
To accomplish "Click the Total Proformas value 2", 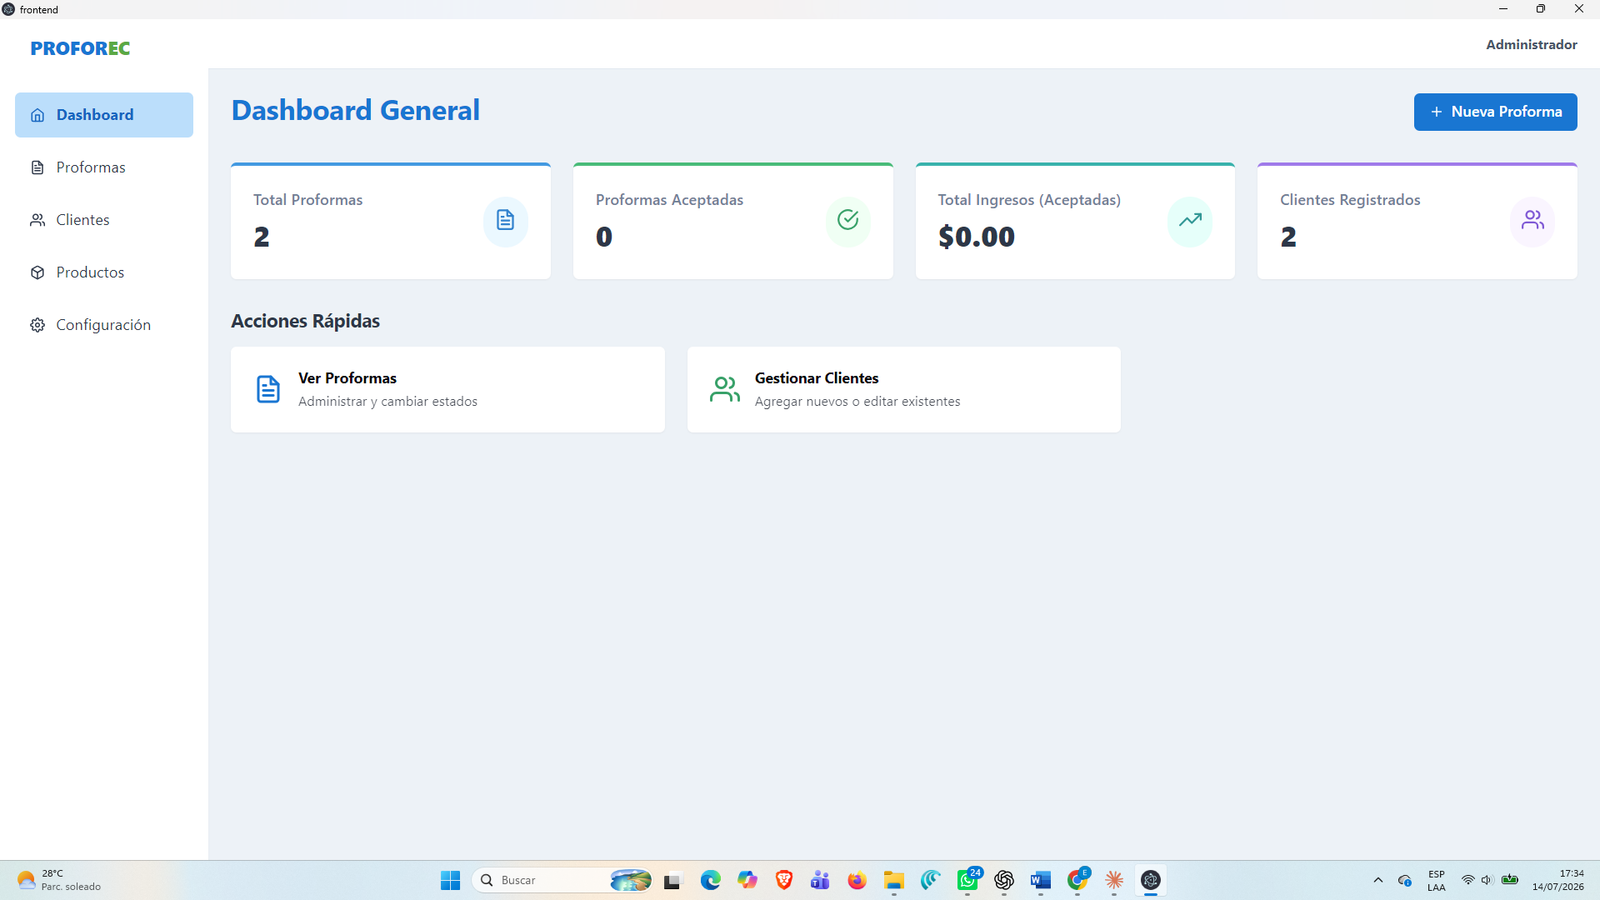I will coord(262,237).
